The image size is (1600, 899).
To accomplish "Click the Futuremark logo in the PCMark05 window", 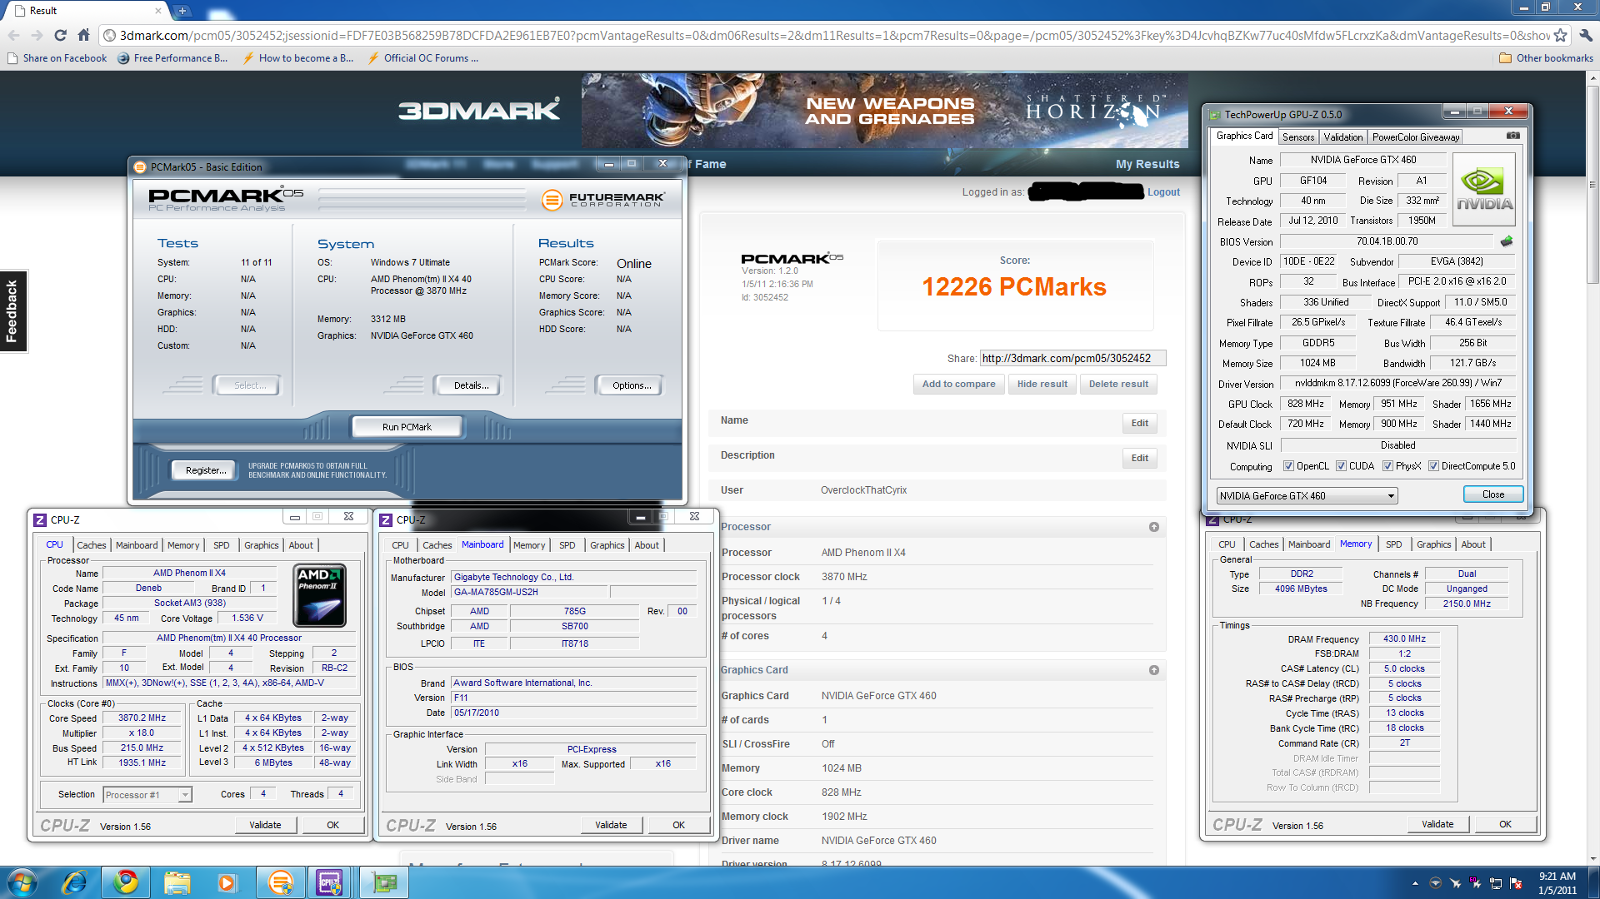I will (x=602, y=199).
